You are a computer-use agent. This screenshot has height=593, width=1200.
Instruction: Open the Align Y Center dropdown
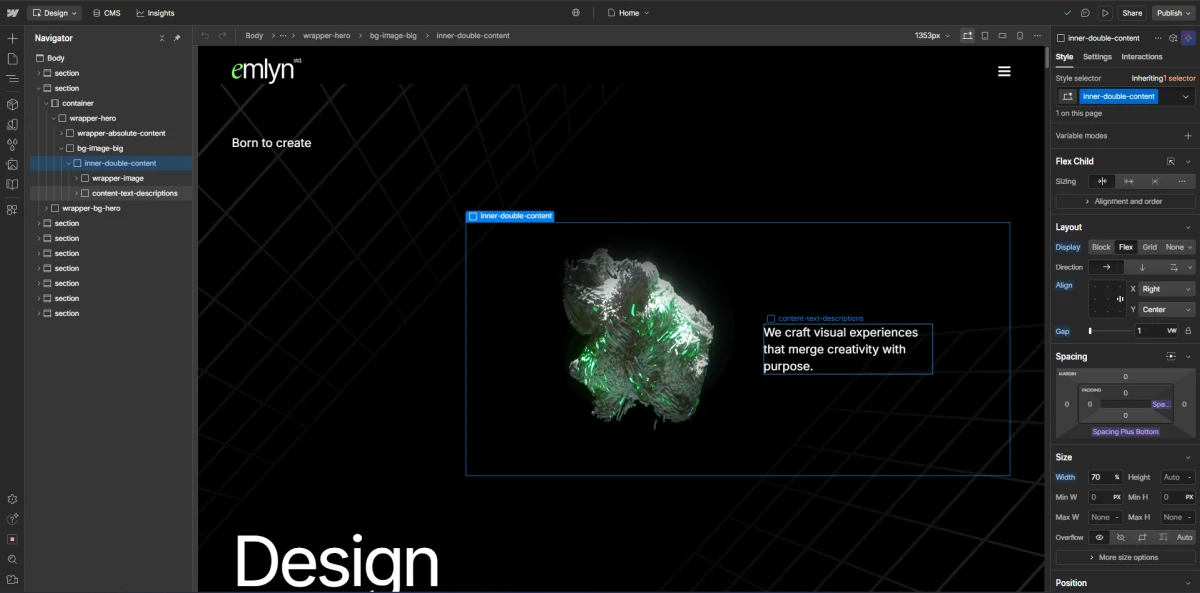1167,310
